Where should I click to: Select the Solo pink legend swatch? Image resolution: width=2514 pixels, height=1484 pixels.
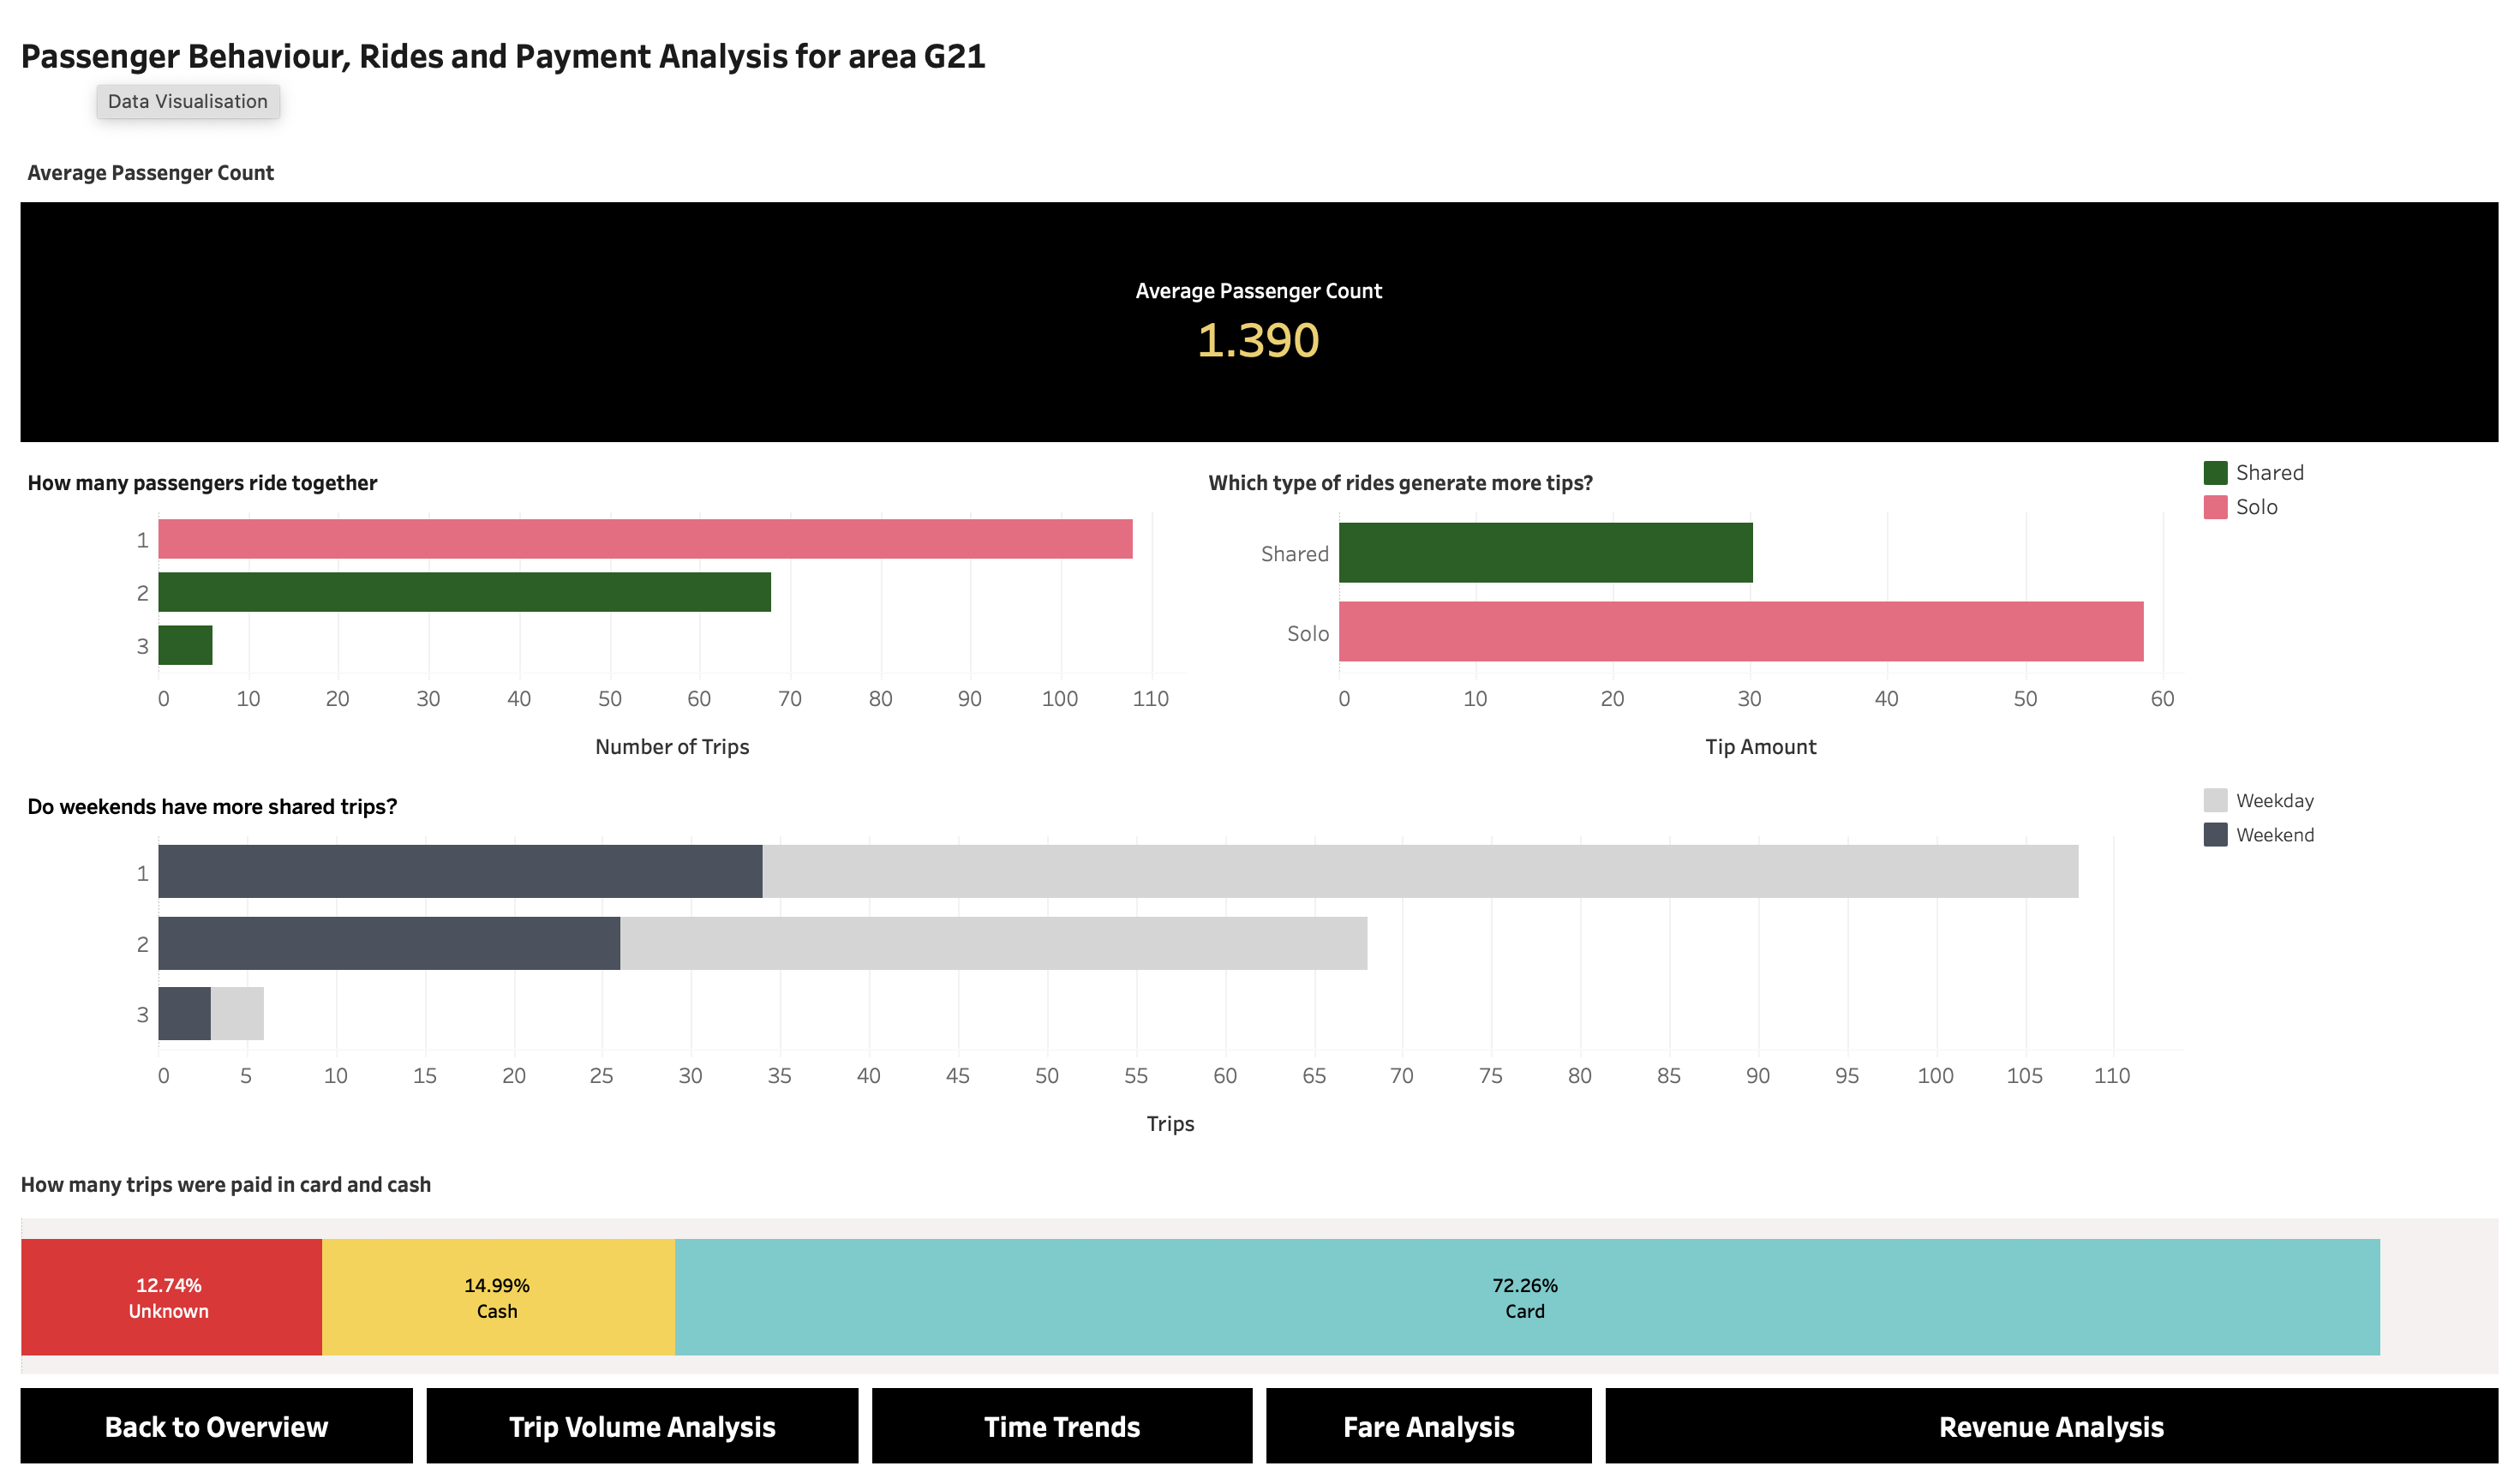2215,507
